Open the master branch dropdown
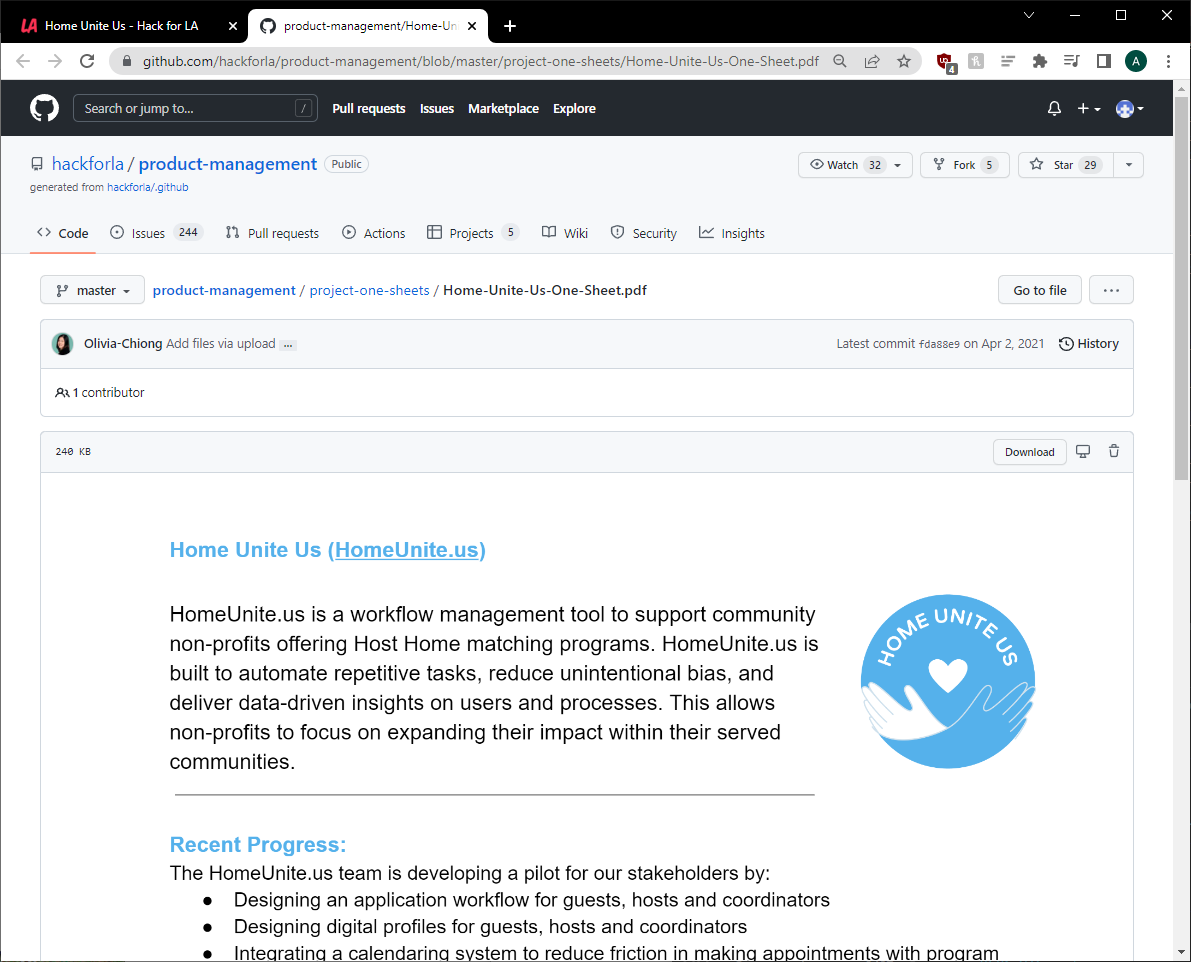Screen dimensions: 1191x962 point(93,290)
